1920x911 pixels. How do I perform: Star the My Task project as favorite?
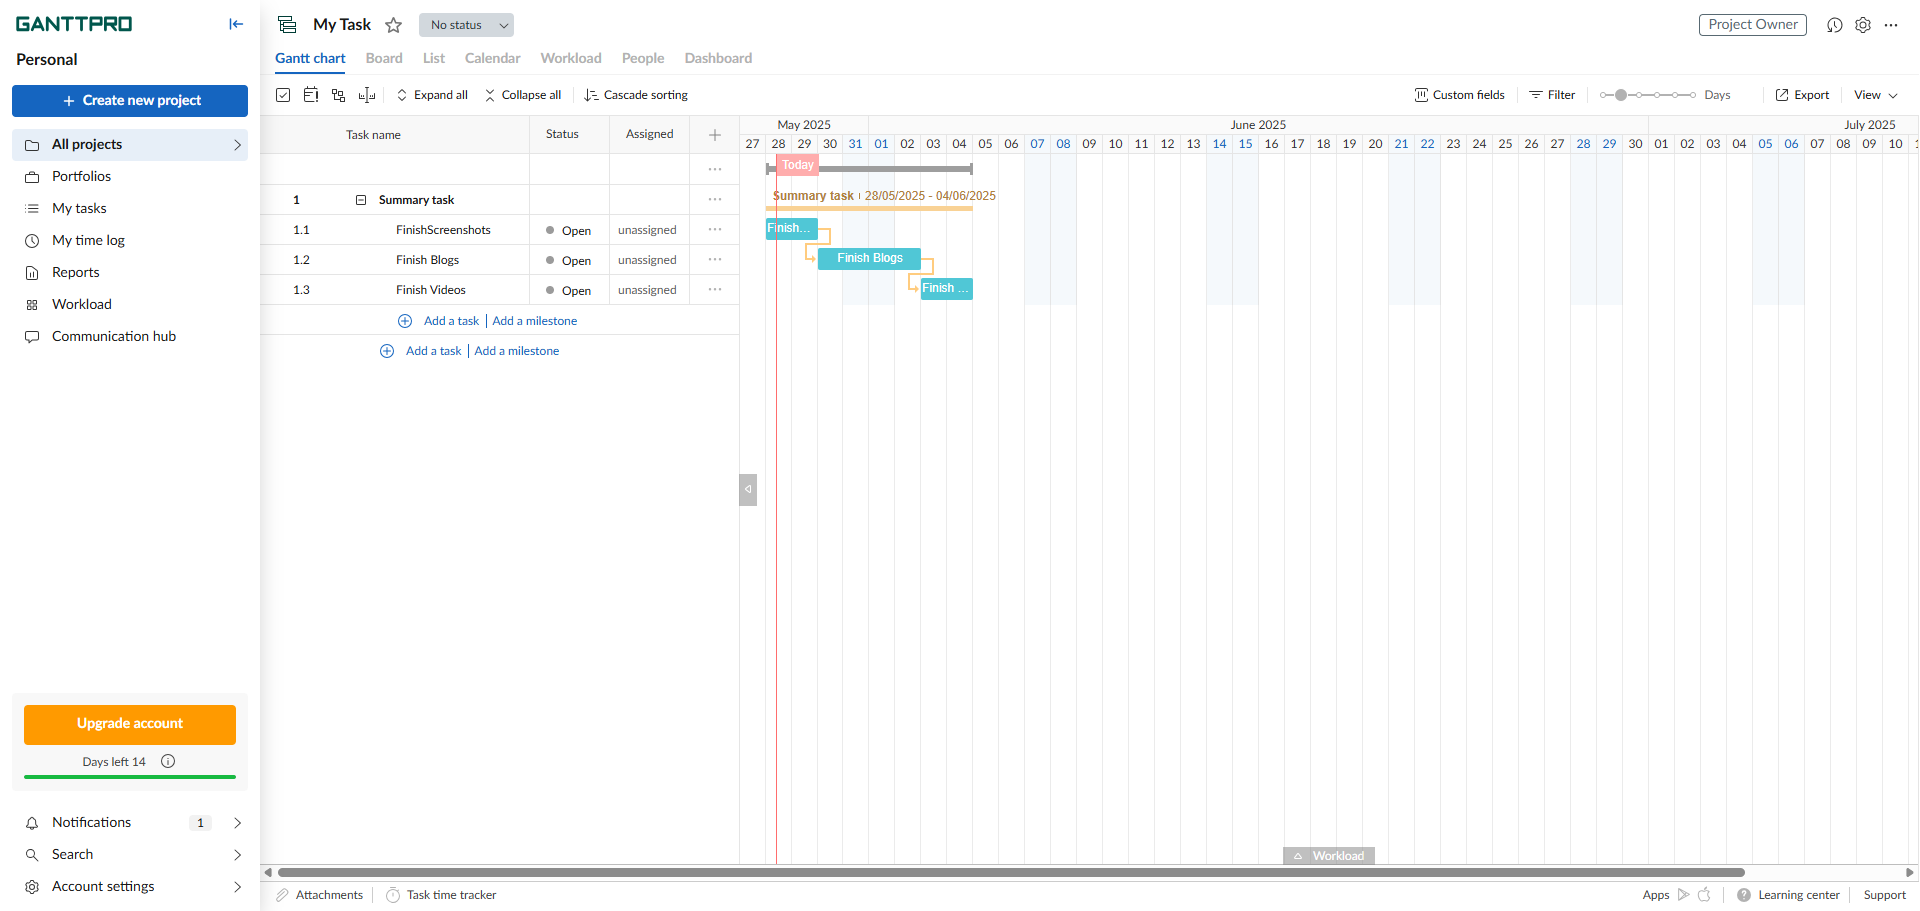pyautogui.click(x=394, y=25)
